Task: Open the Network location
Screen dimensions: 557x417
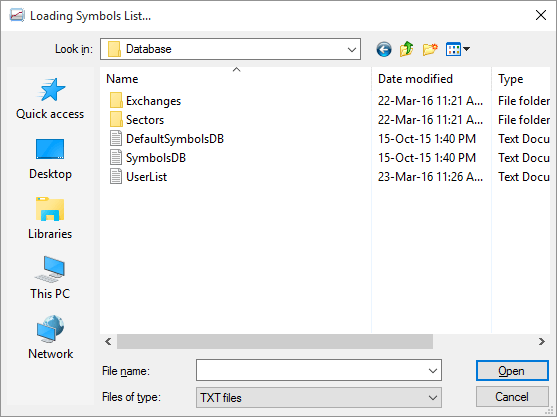Action: click(50, 337)
